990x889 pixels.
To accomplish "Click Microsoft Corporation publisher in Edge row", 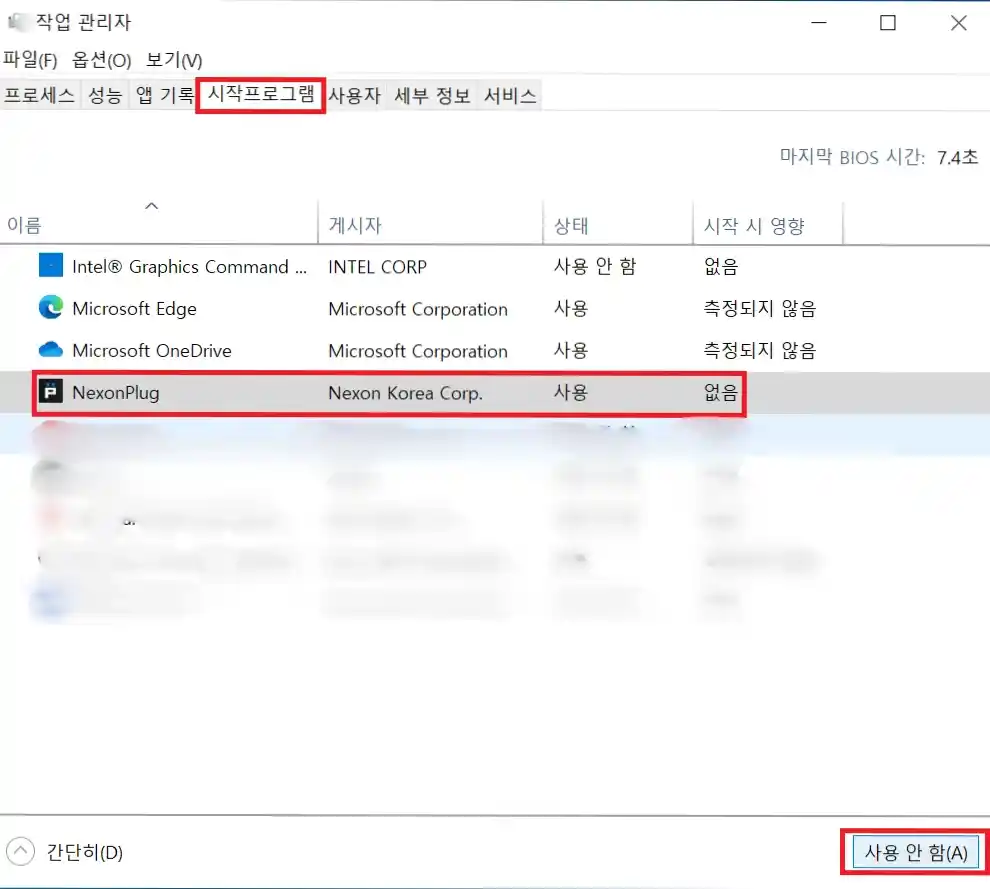I will coord(418,309).
